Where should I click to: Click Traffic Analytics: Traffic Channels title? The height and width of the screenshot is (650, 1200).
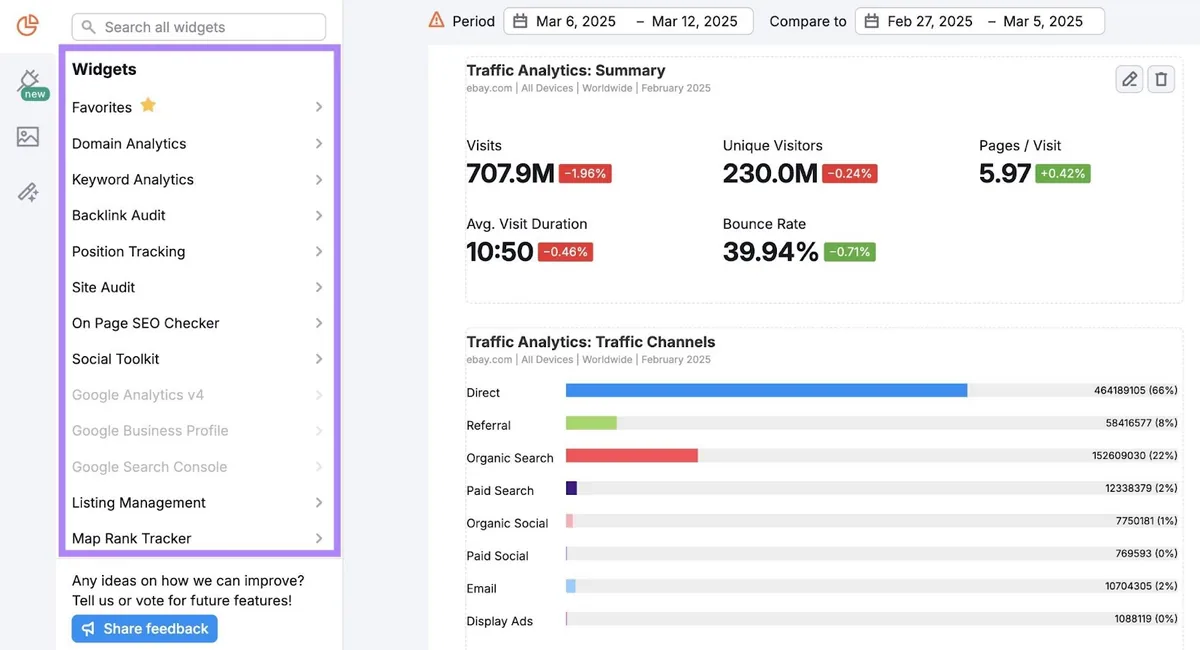point(591,342)
